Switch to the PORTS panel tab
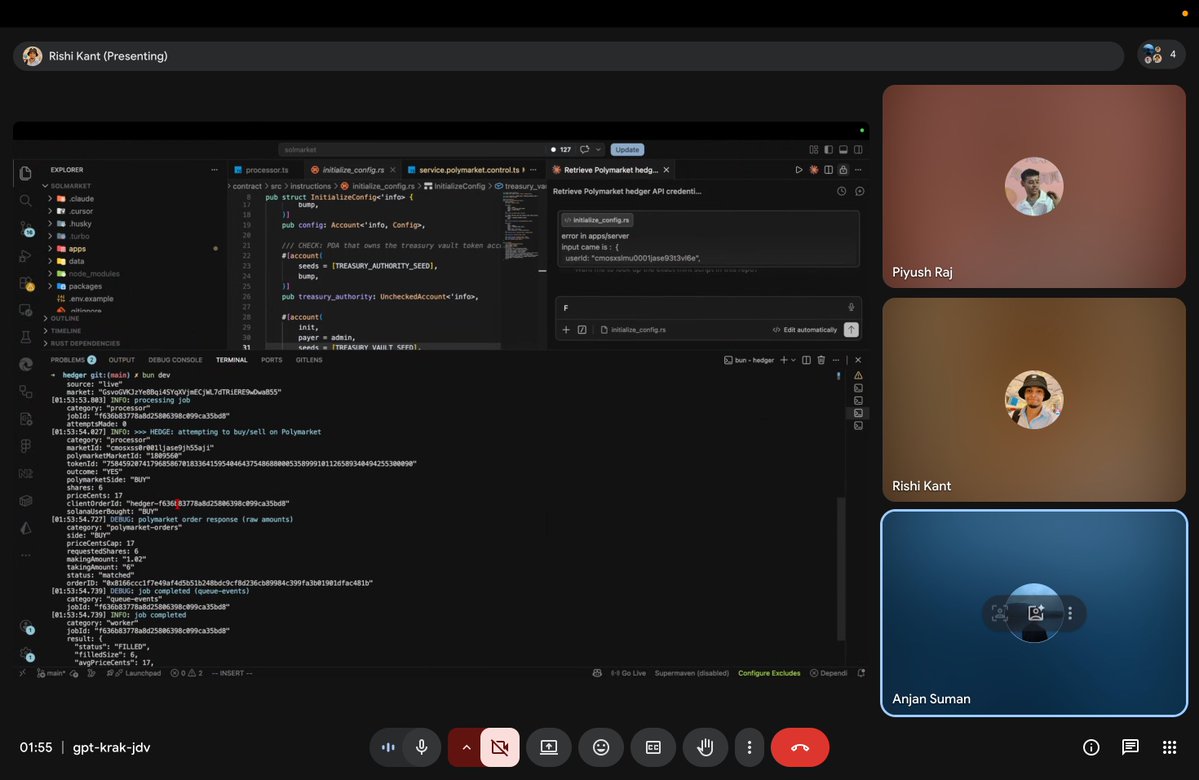The image size is (1199, 780). point(271,359)
